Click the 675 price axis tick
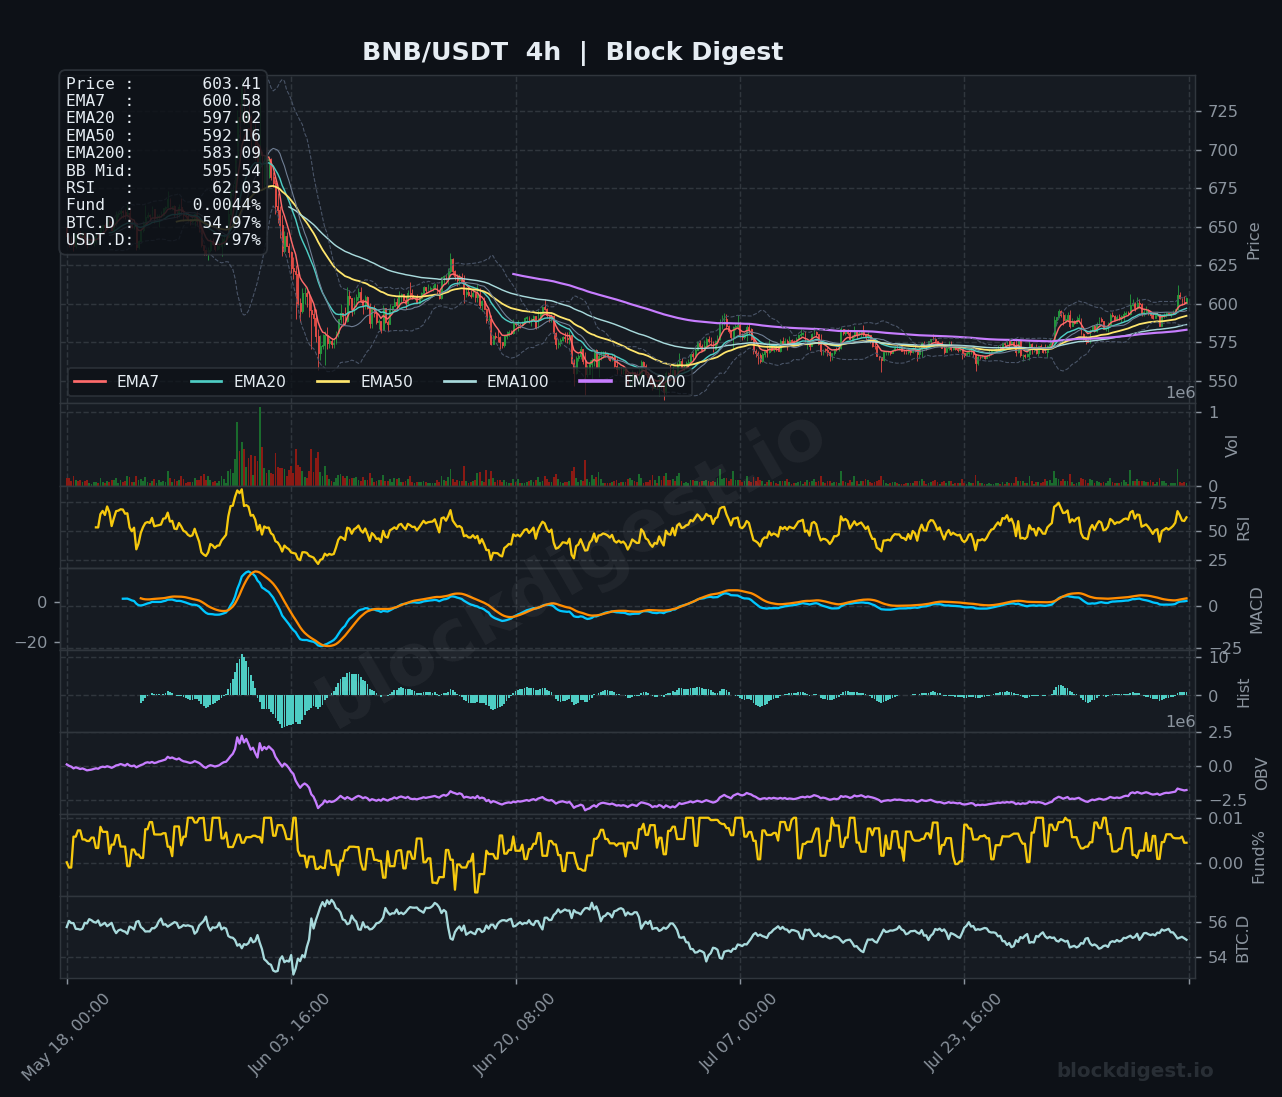Screen dimensions: 1282x1097 point(1222,189)
